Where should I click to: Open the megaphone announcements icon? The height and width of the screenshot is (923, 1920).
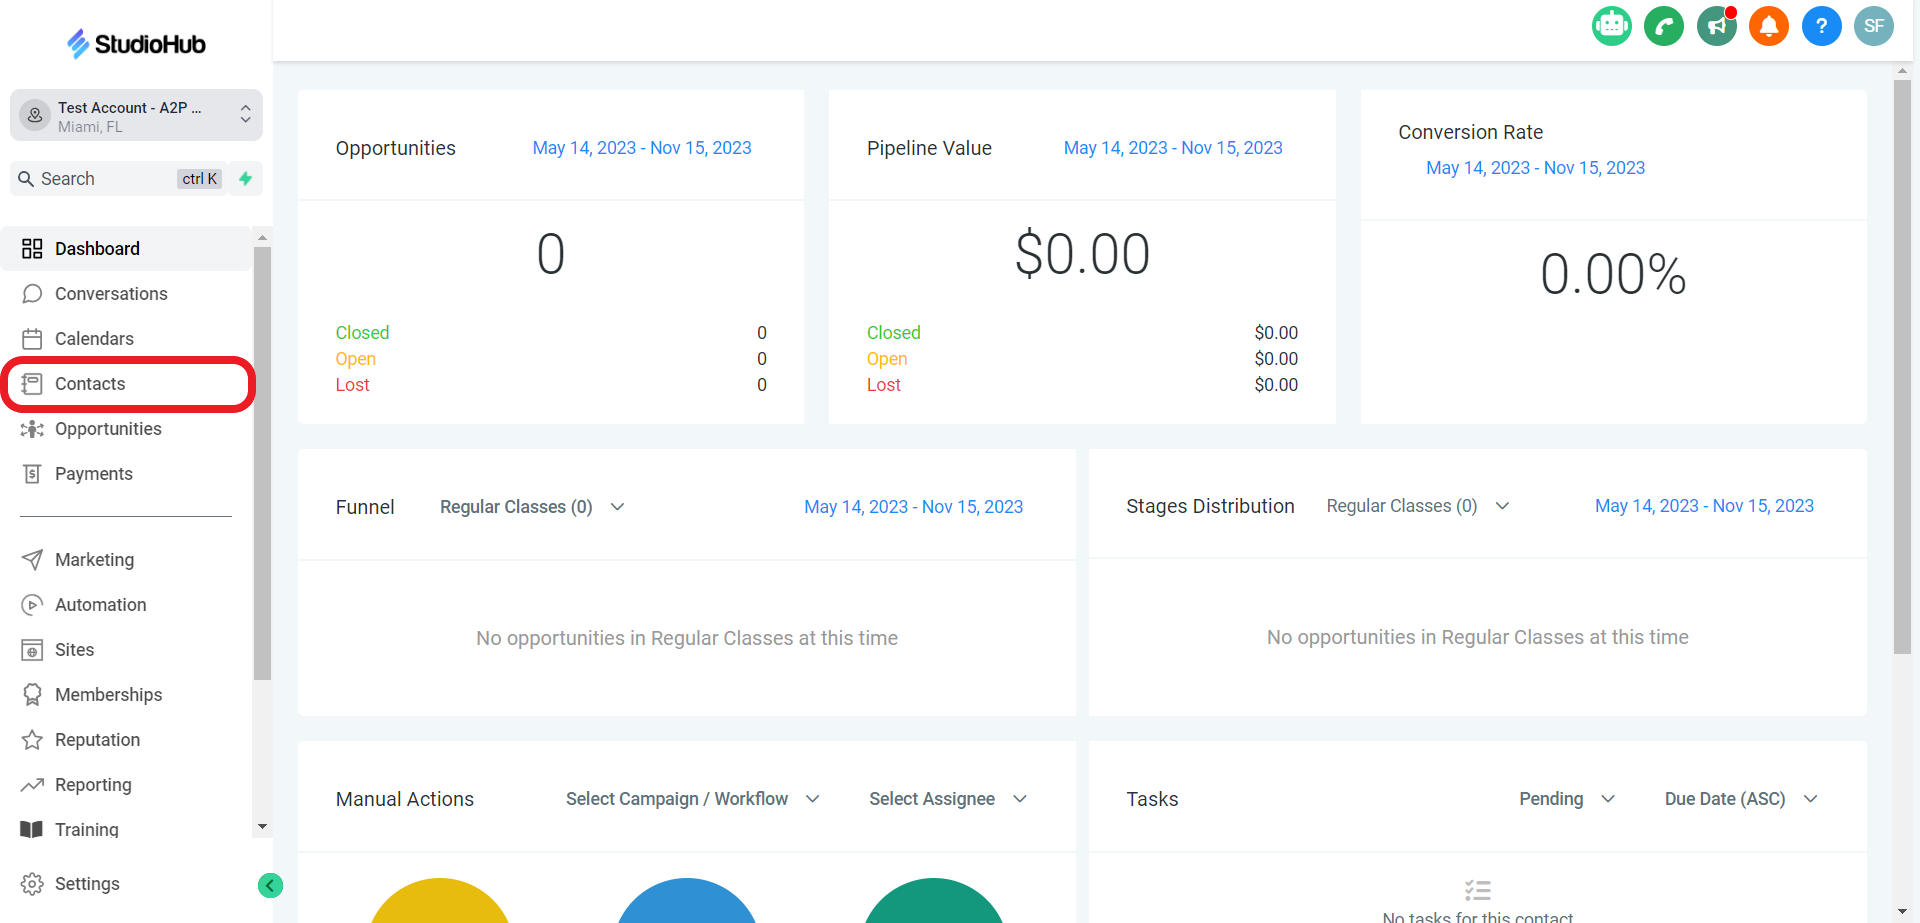click(1717, 26)
